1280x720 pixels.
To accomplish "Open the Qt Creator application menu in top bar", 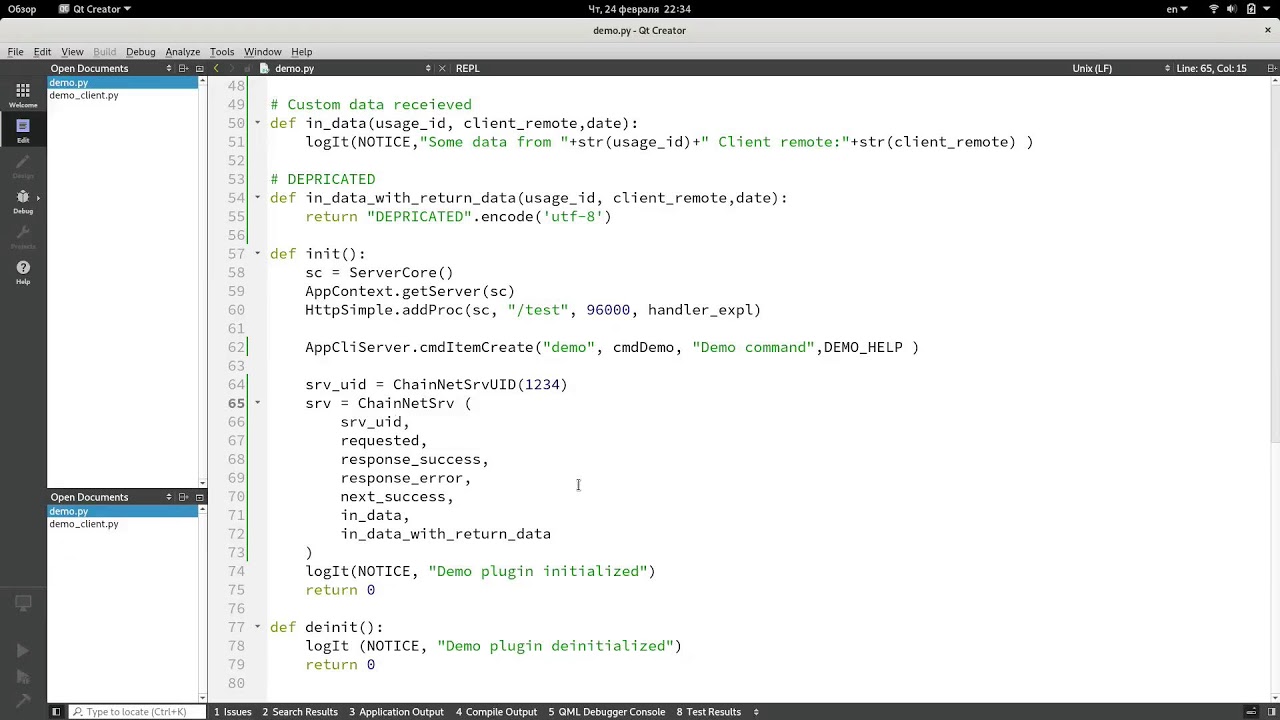I will tap(95, 9).
